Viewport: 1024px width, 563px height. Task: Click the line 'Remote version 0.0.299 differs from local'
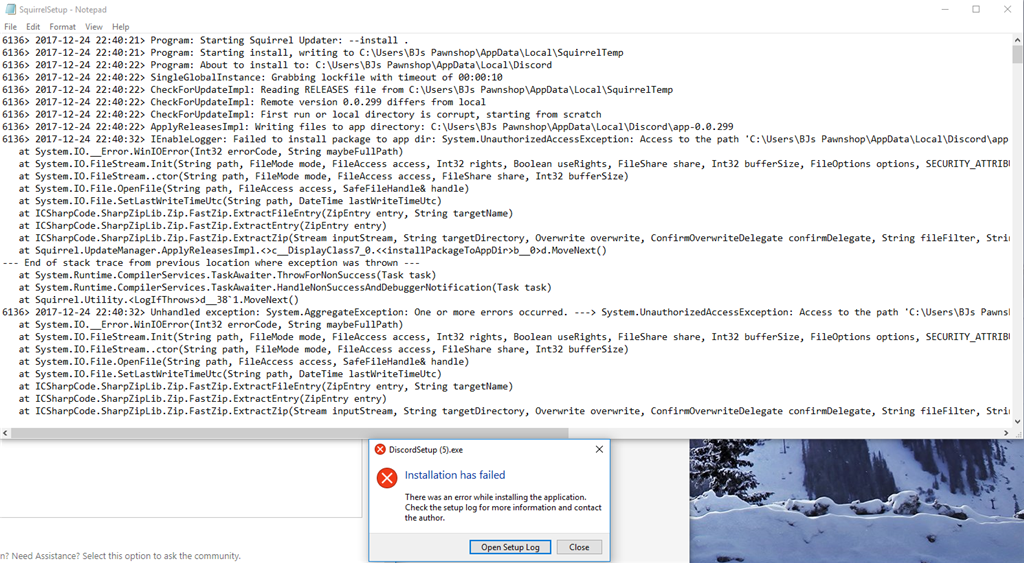(x=244, y=102)
